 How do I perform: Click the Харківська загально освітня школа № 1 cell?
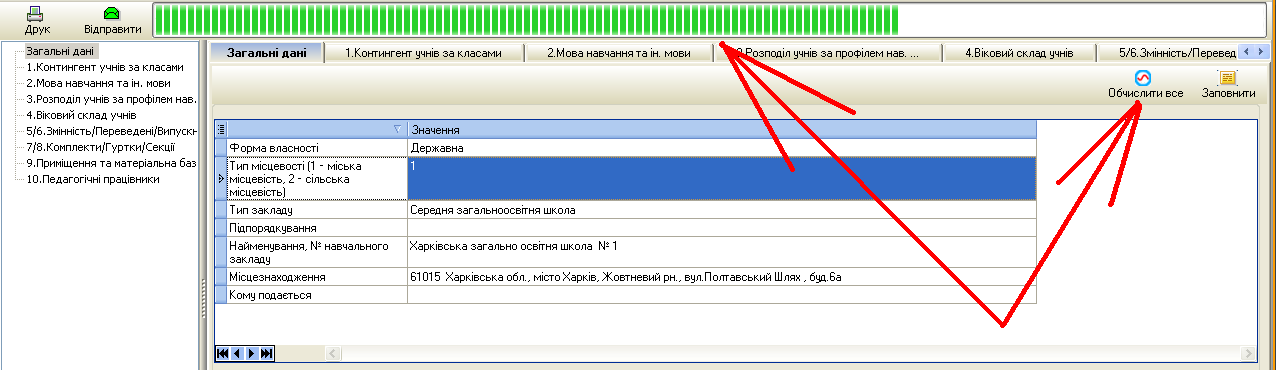tap(722, 252)
